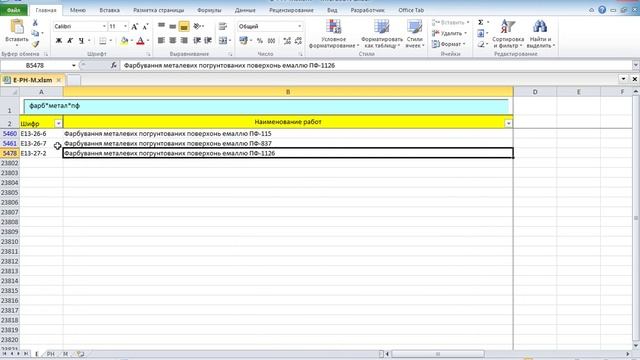Click the formula bar text

(229, 65)
